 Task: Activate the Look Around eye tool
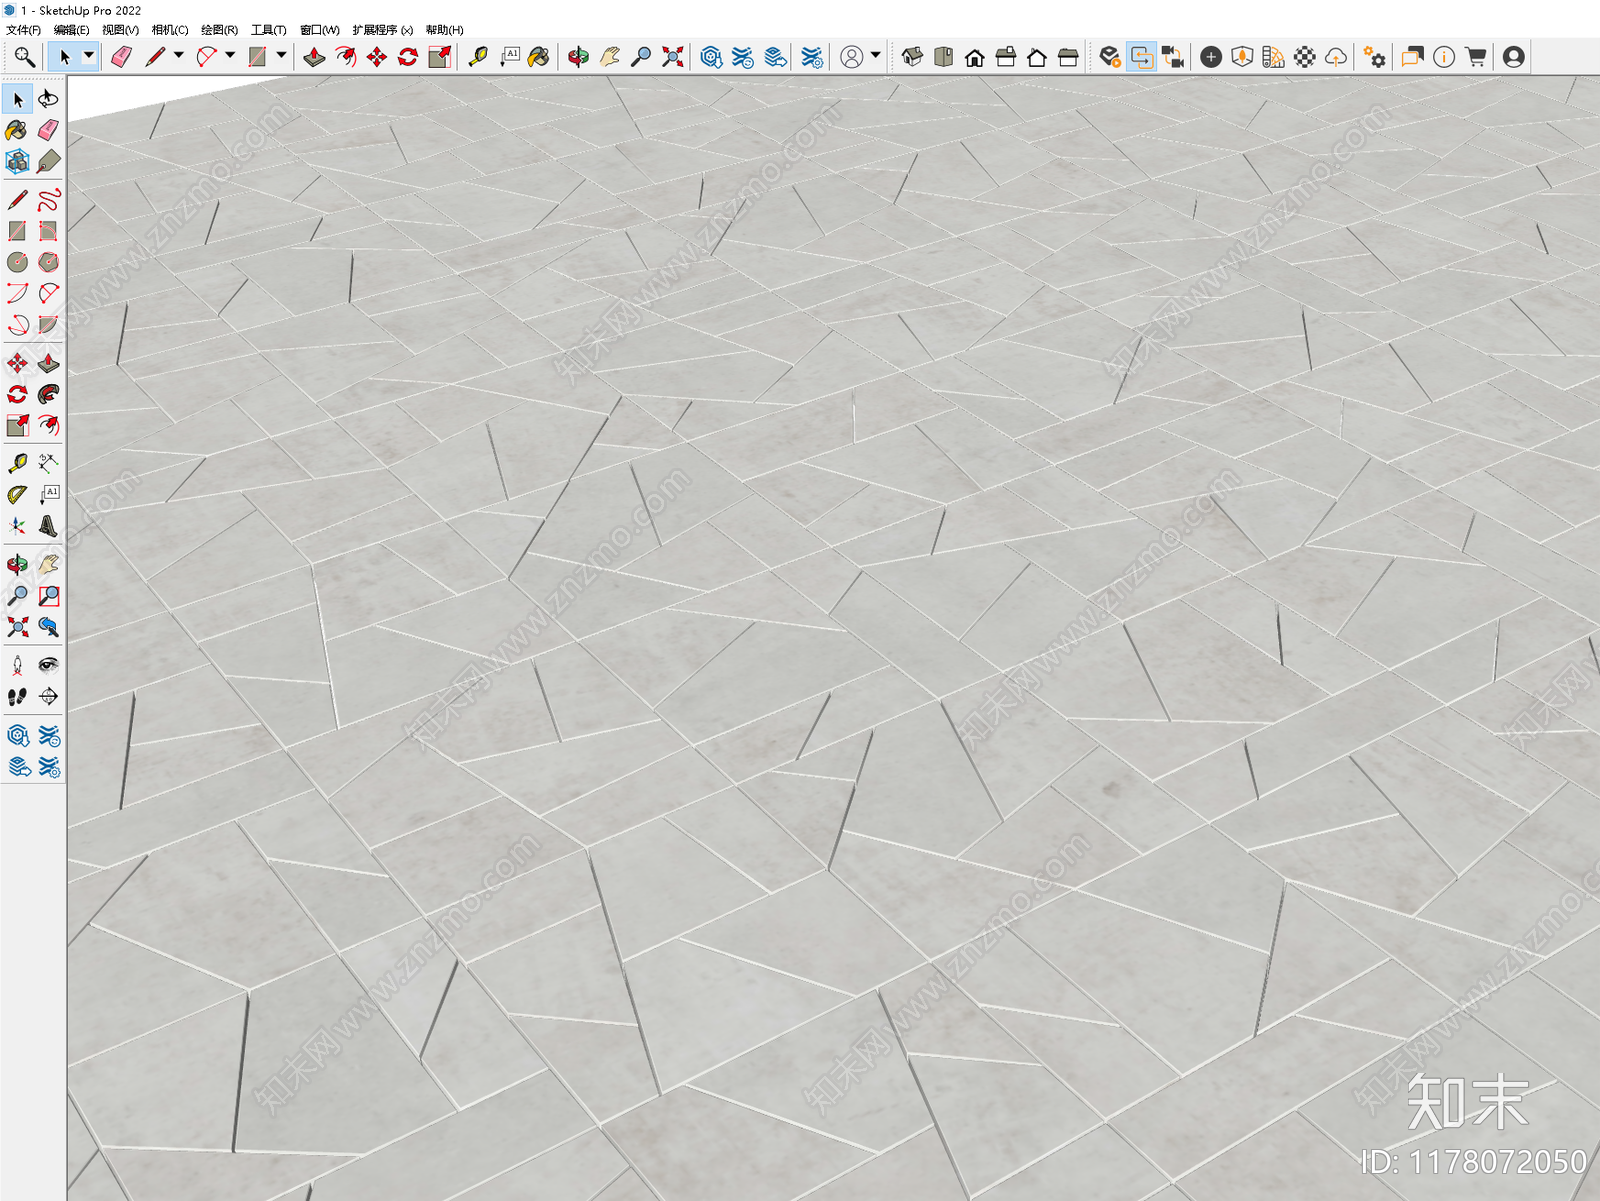48,665
